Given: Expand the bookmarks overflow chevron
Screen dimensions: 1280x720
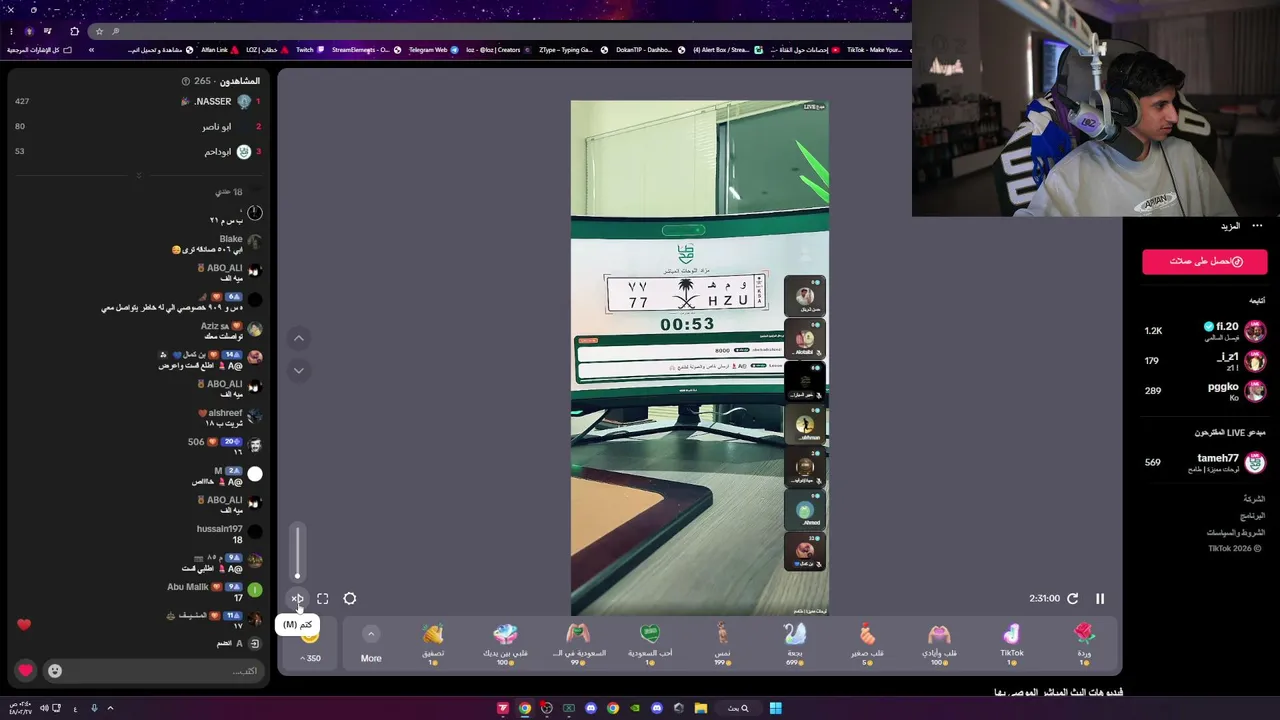Looking at the screenshot, I should (91, 50).
